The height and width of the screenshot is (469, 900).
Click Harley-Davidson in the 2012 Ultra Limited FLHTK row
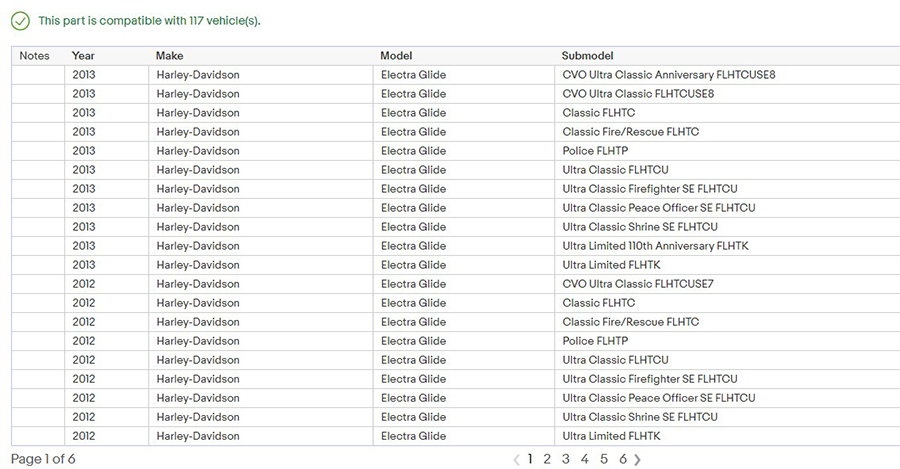(x=198, y=436)
